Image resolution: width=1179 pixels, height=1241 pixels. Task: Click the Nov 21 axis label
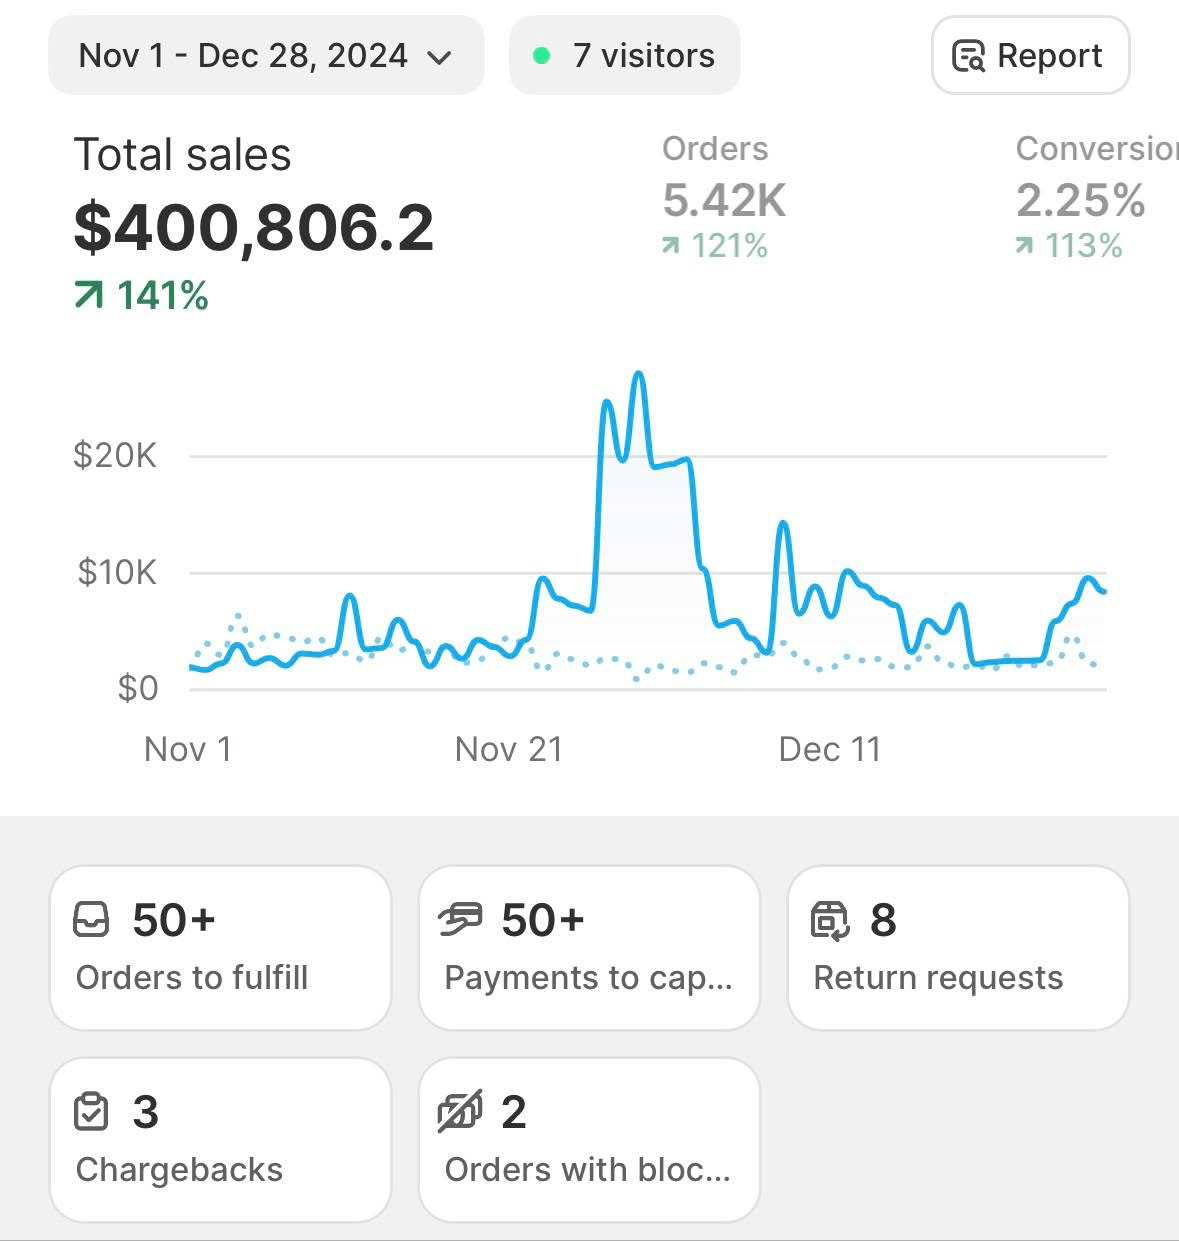point(509,749)
